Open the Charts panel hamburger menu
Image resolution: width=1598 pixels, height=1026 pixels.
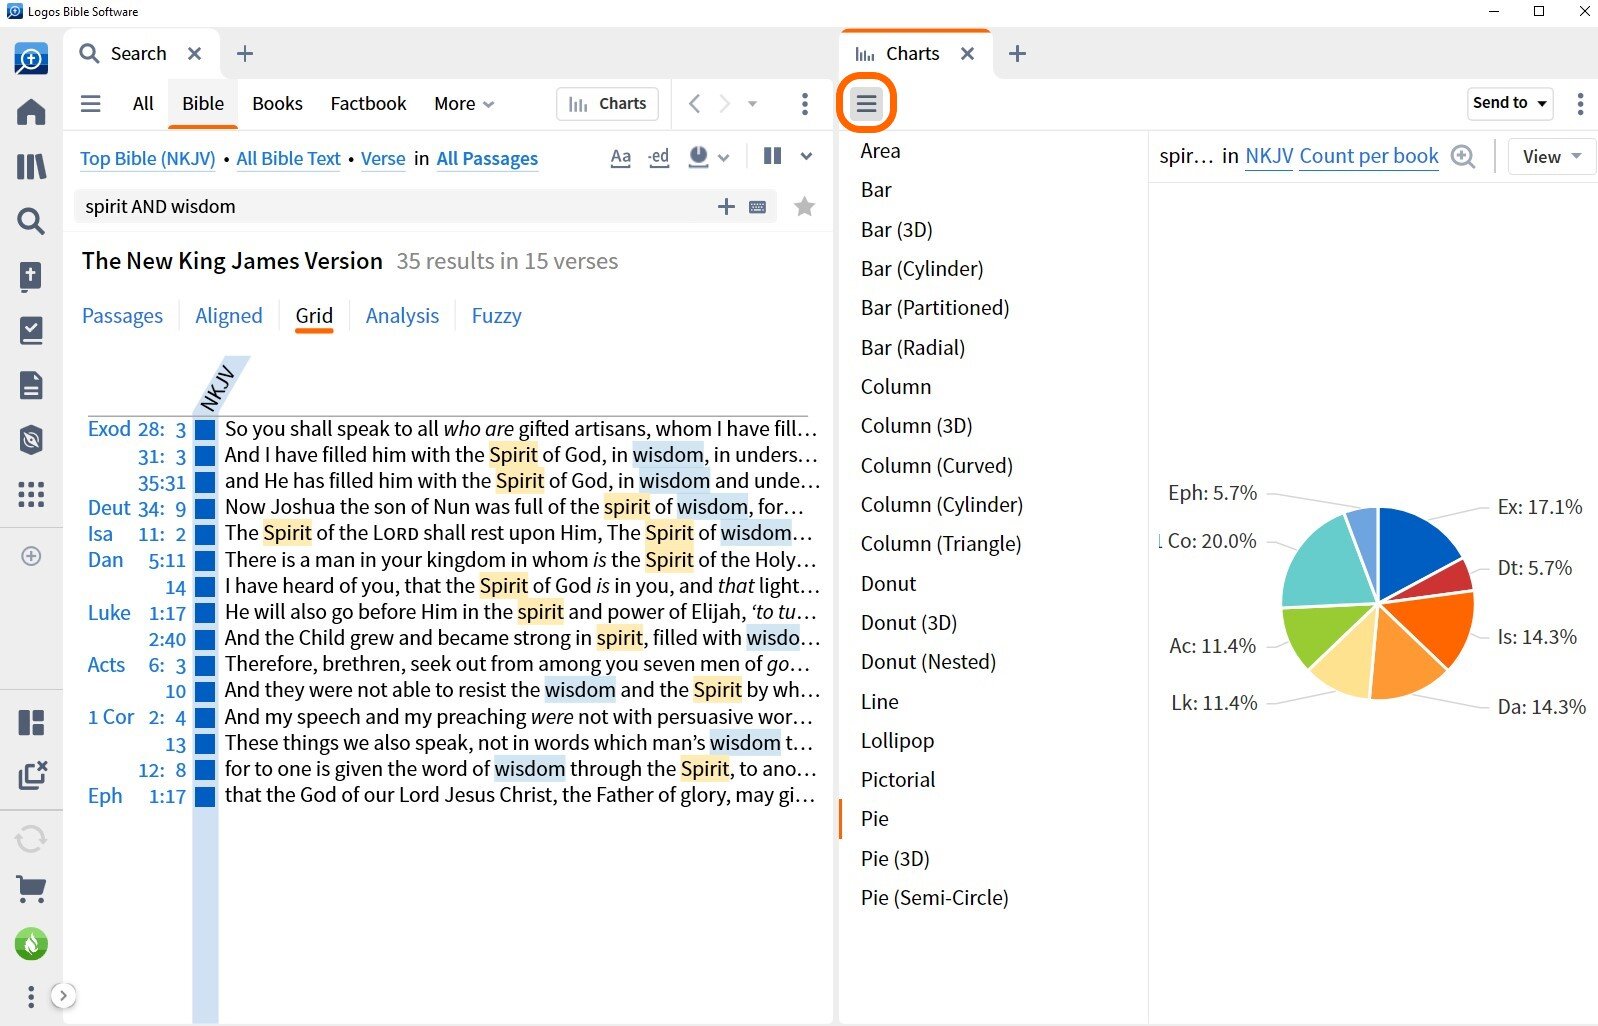866,103
